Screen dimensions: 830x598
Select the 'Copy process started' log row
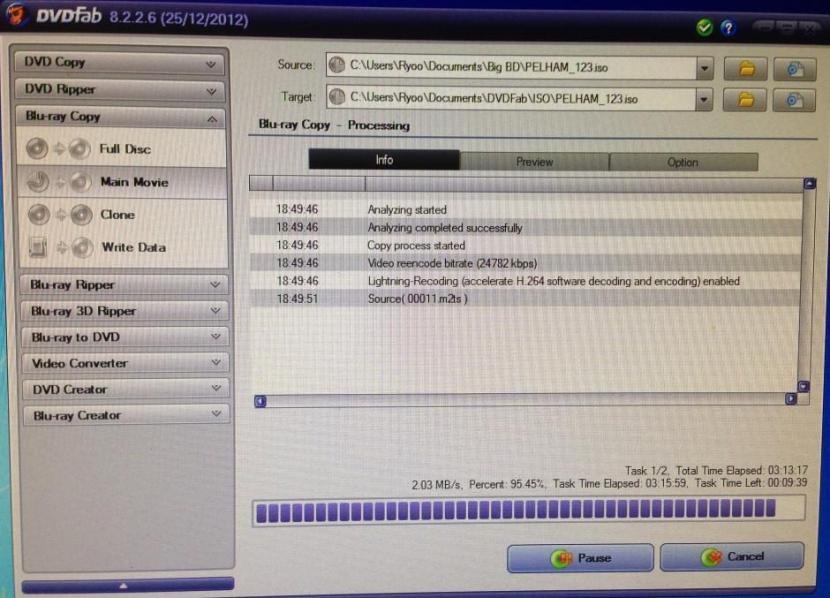(x=525, y=246)
